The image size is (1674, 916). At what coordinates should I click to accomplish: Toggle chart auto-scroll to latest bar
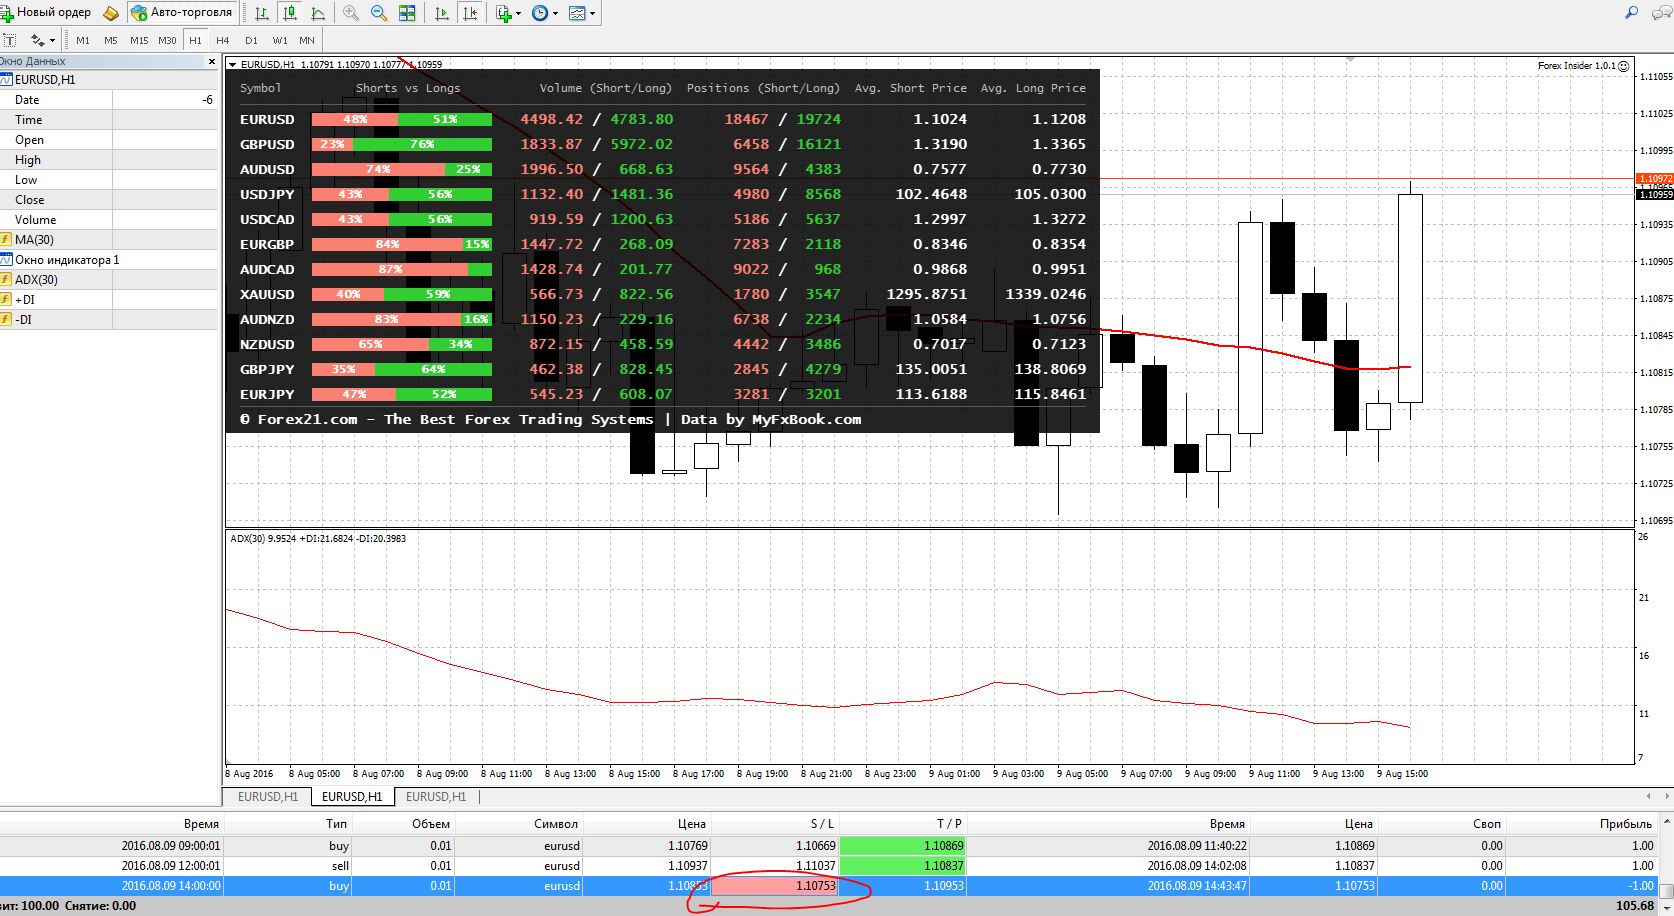click(x=442, y=13)
